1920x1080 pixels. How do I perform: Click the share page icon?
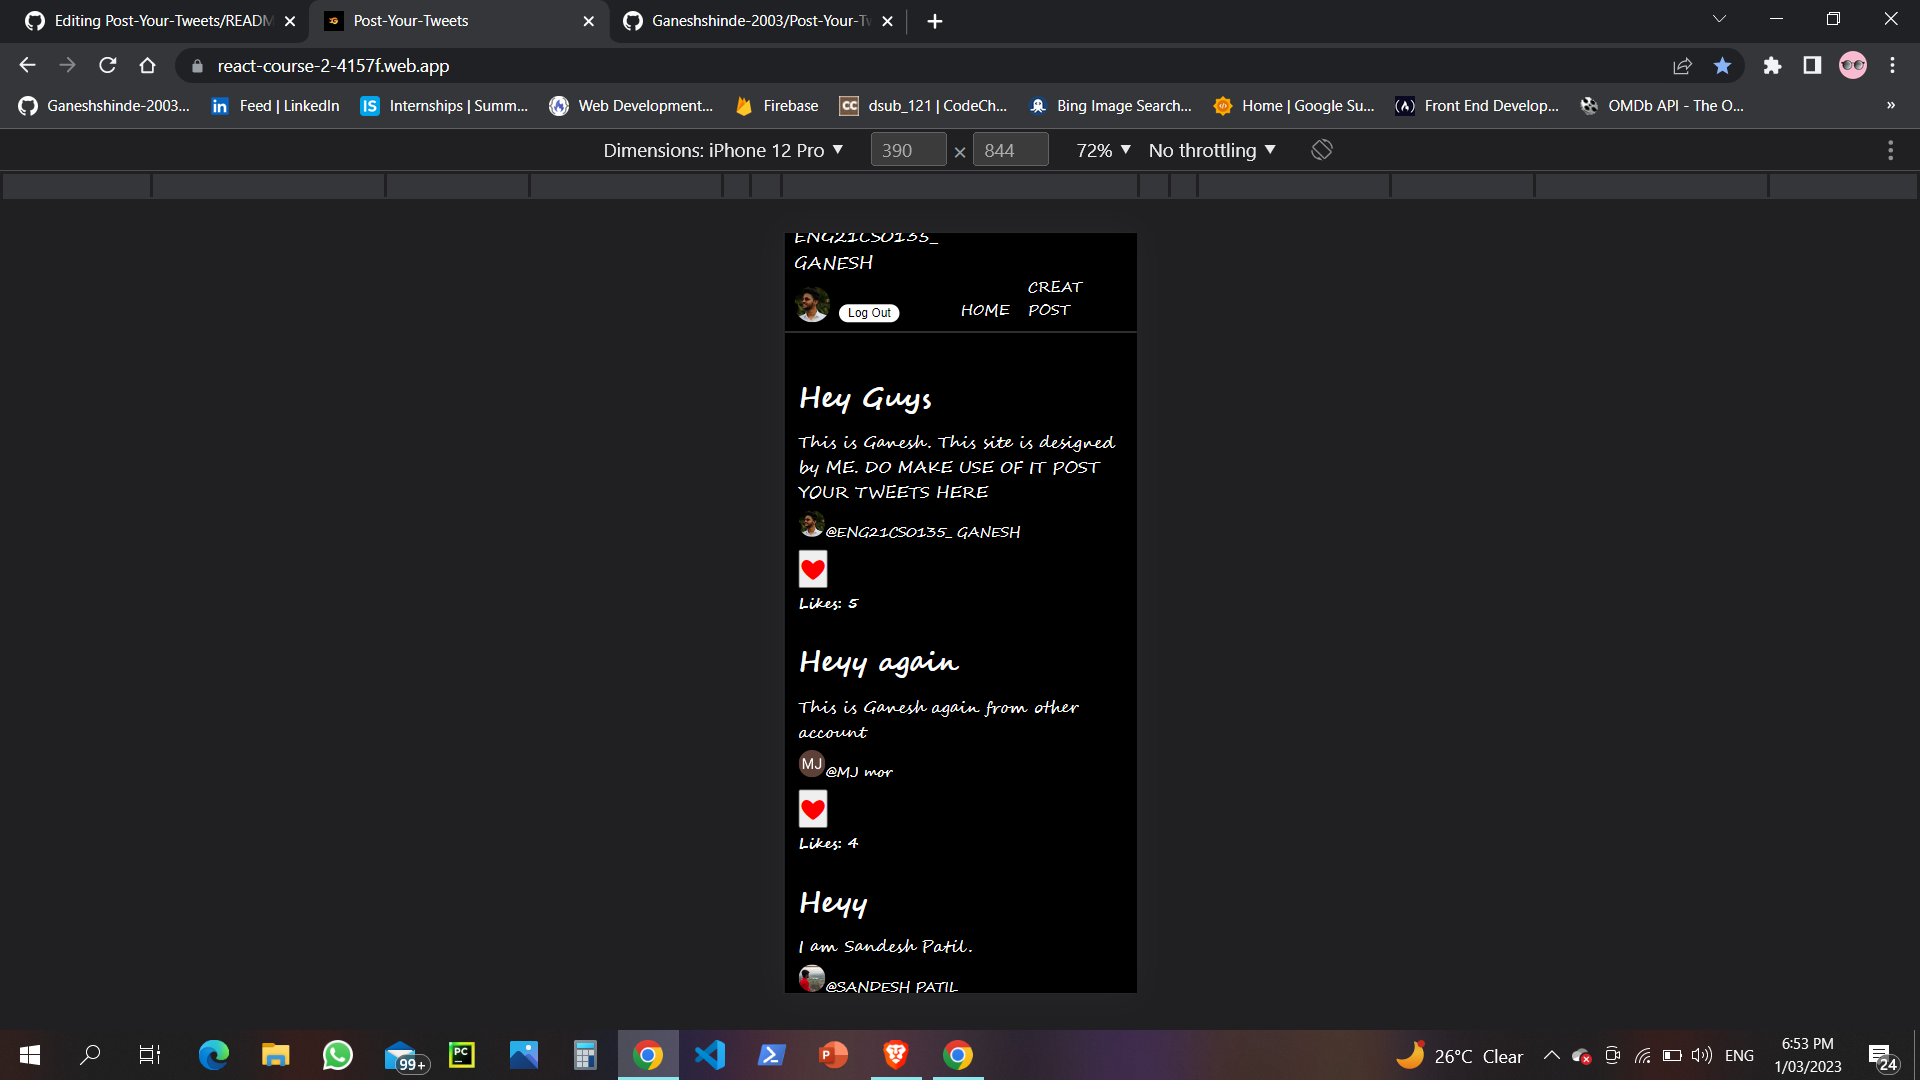pyautogui.click(x=1682, y=66)
